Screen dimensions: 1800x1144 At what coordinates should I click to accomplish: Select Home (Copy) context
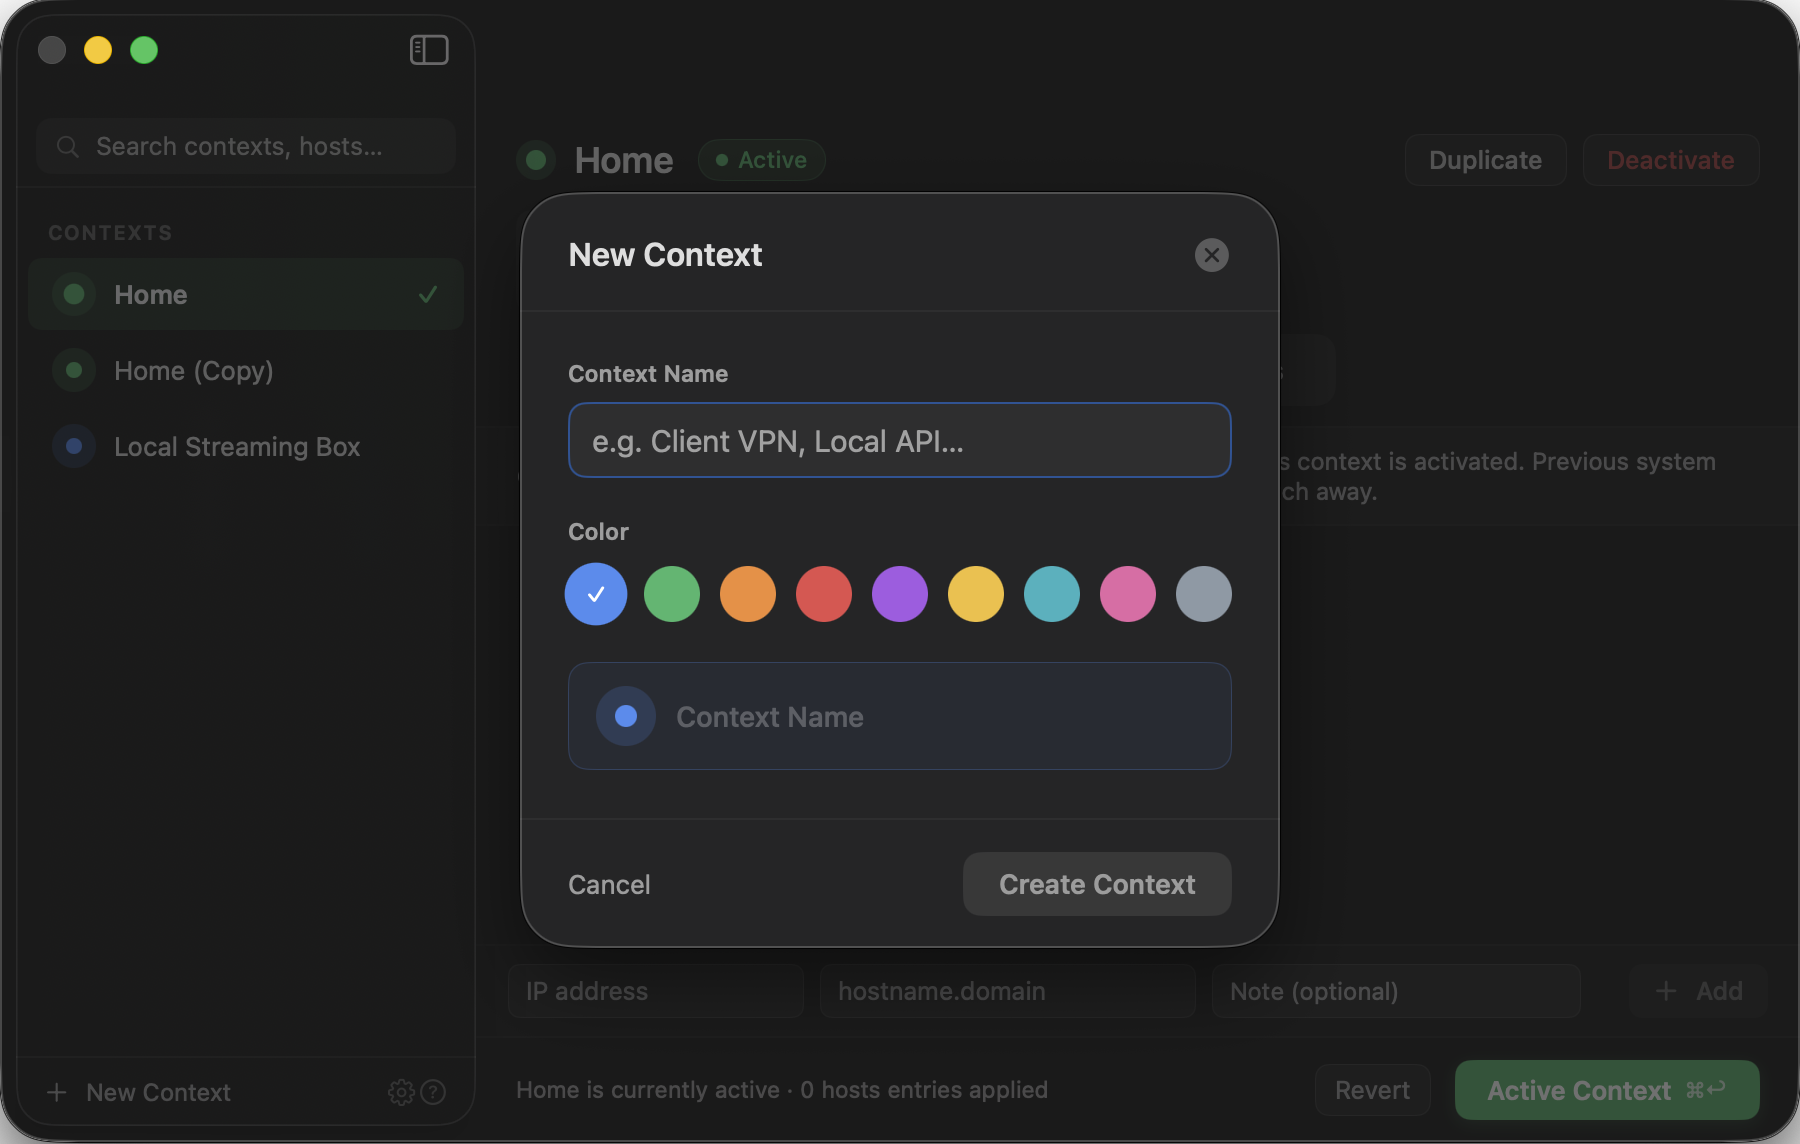pos(246,370)
